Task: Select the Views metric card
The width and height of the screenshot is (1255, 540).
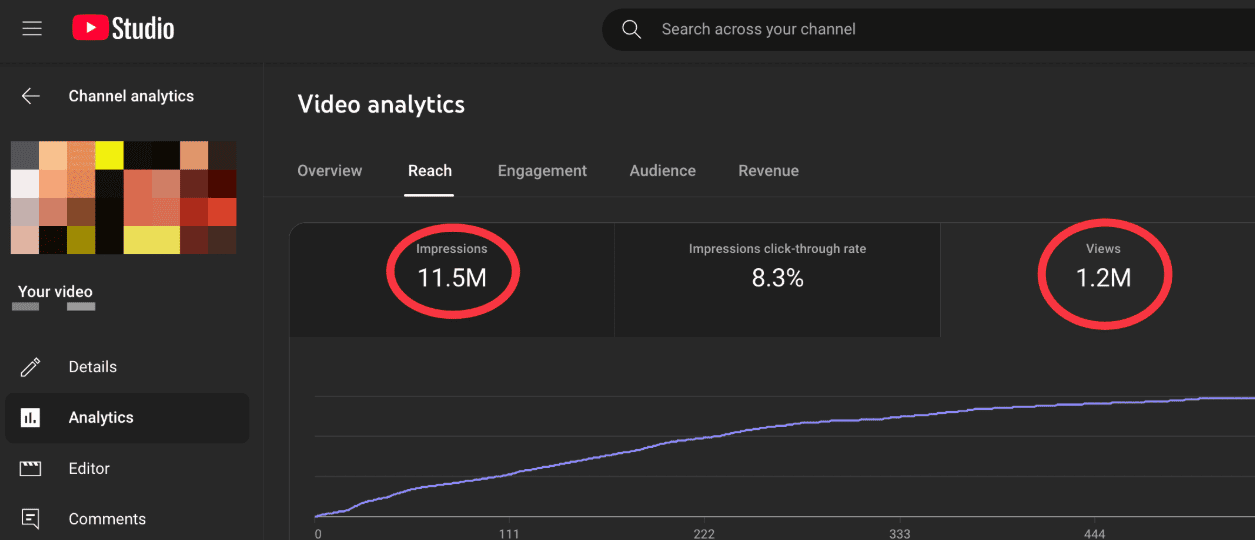Action: coord(1103,268)
